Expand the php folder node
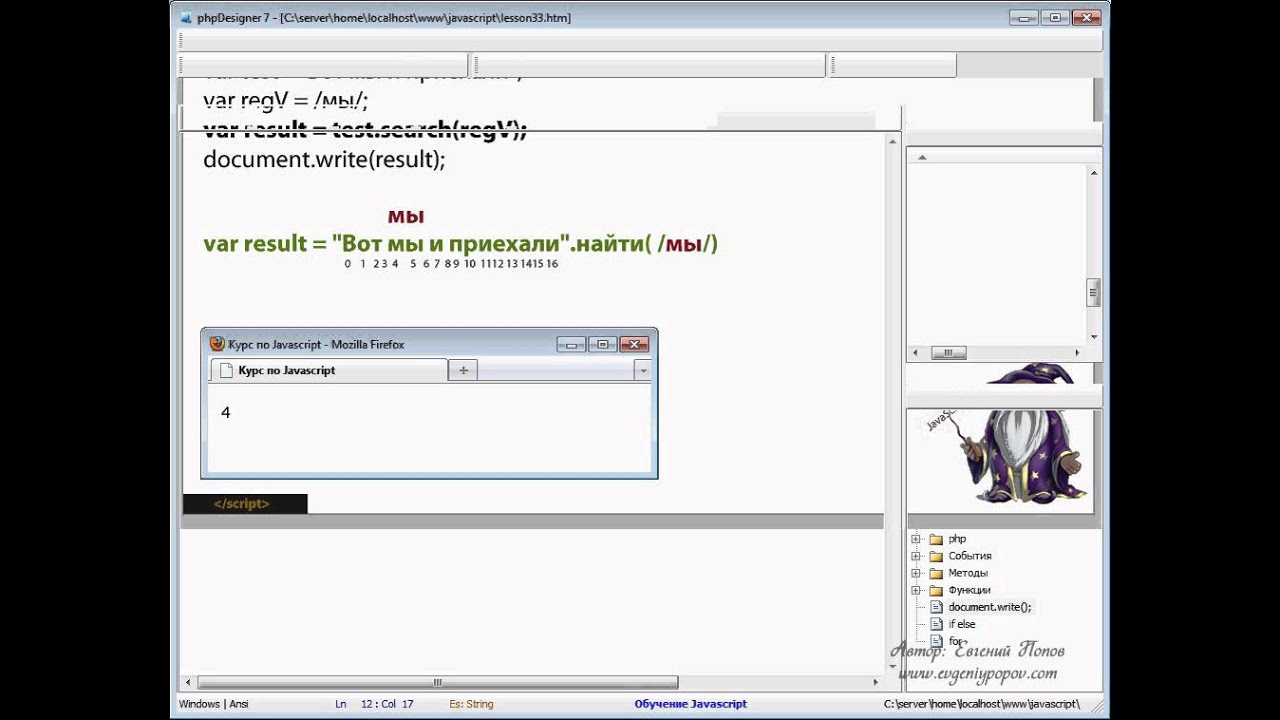This screenshot has height=720, width=1280. coord(915,539)
